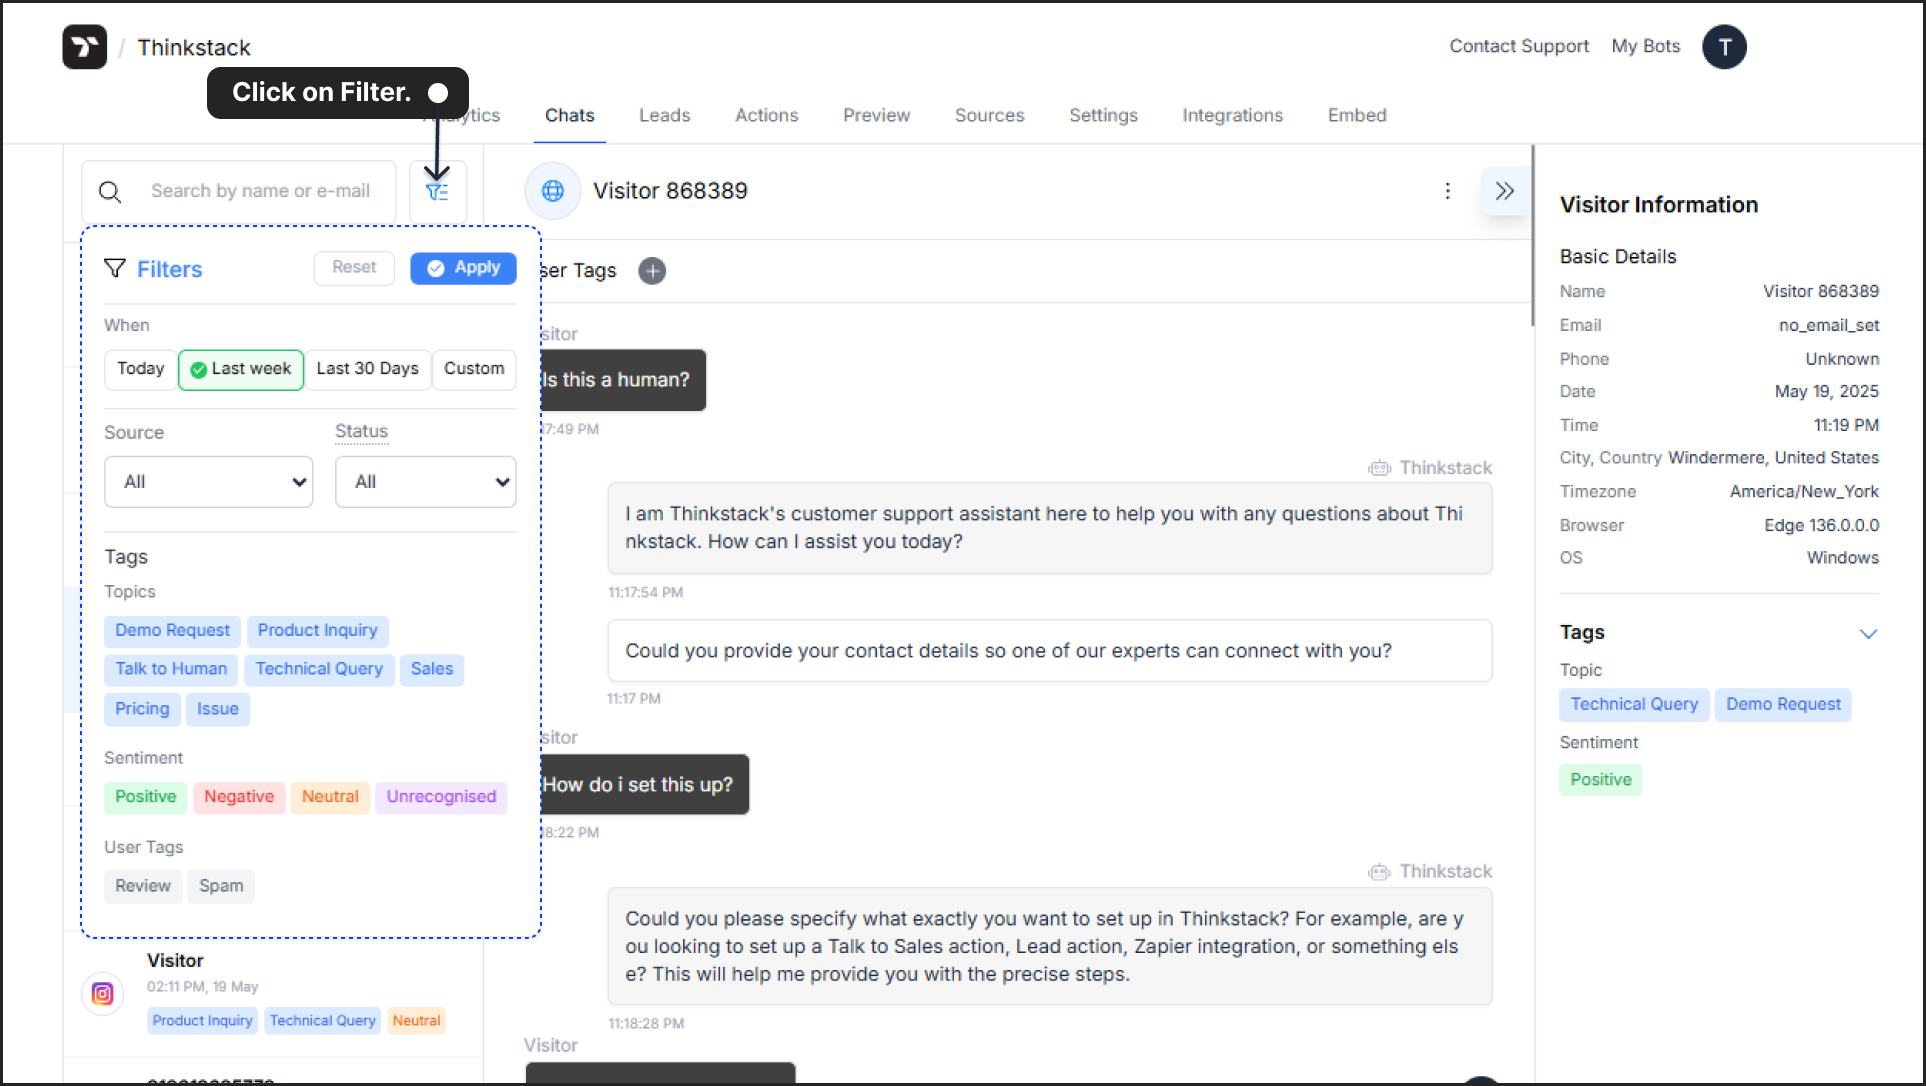Open the Settings tab
This screenshot has height=1086, width=1926.
(x=1103, y=116)
